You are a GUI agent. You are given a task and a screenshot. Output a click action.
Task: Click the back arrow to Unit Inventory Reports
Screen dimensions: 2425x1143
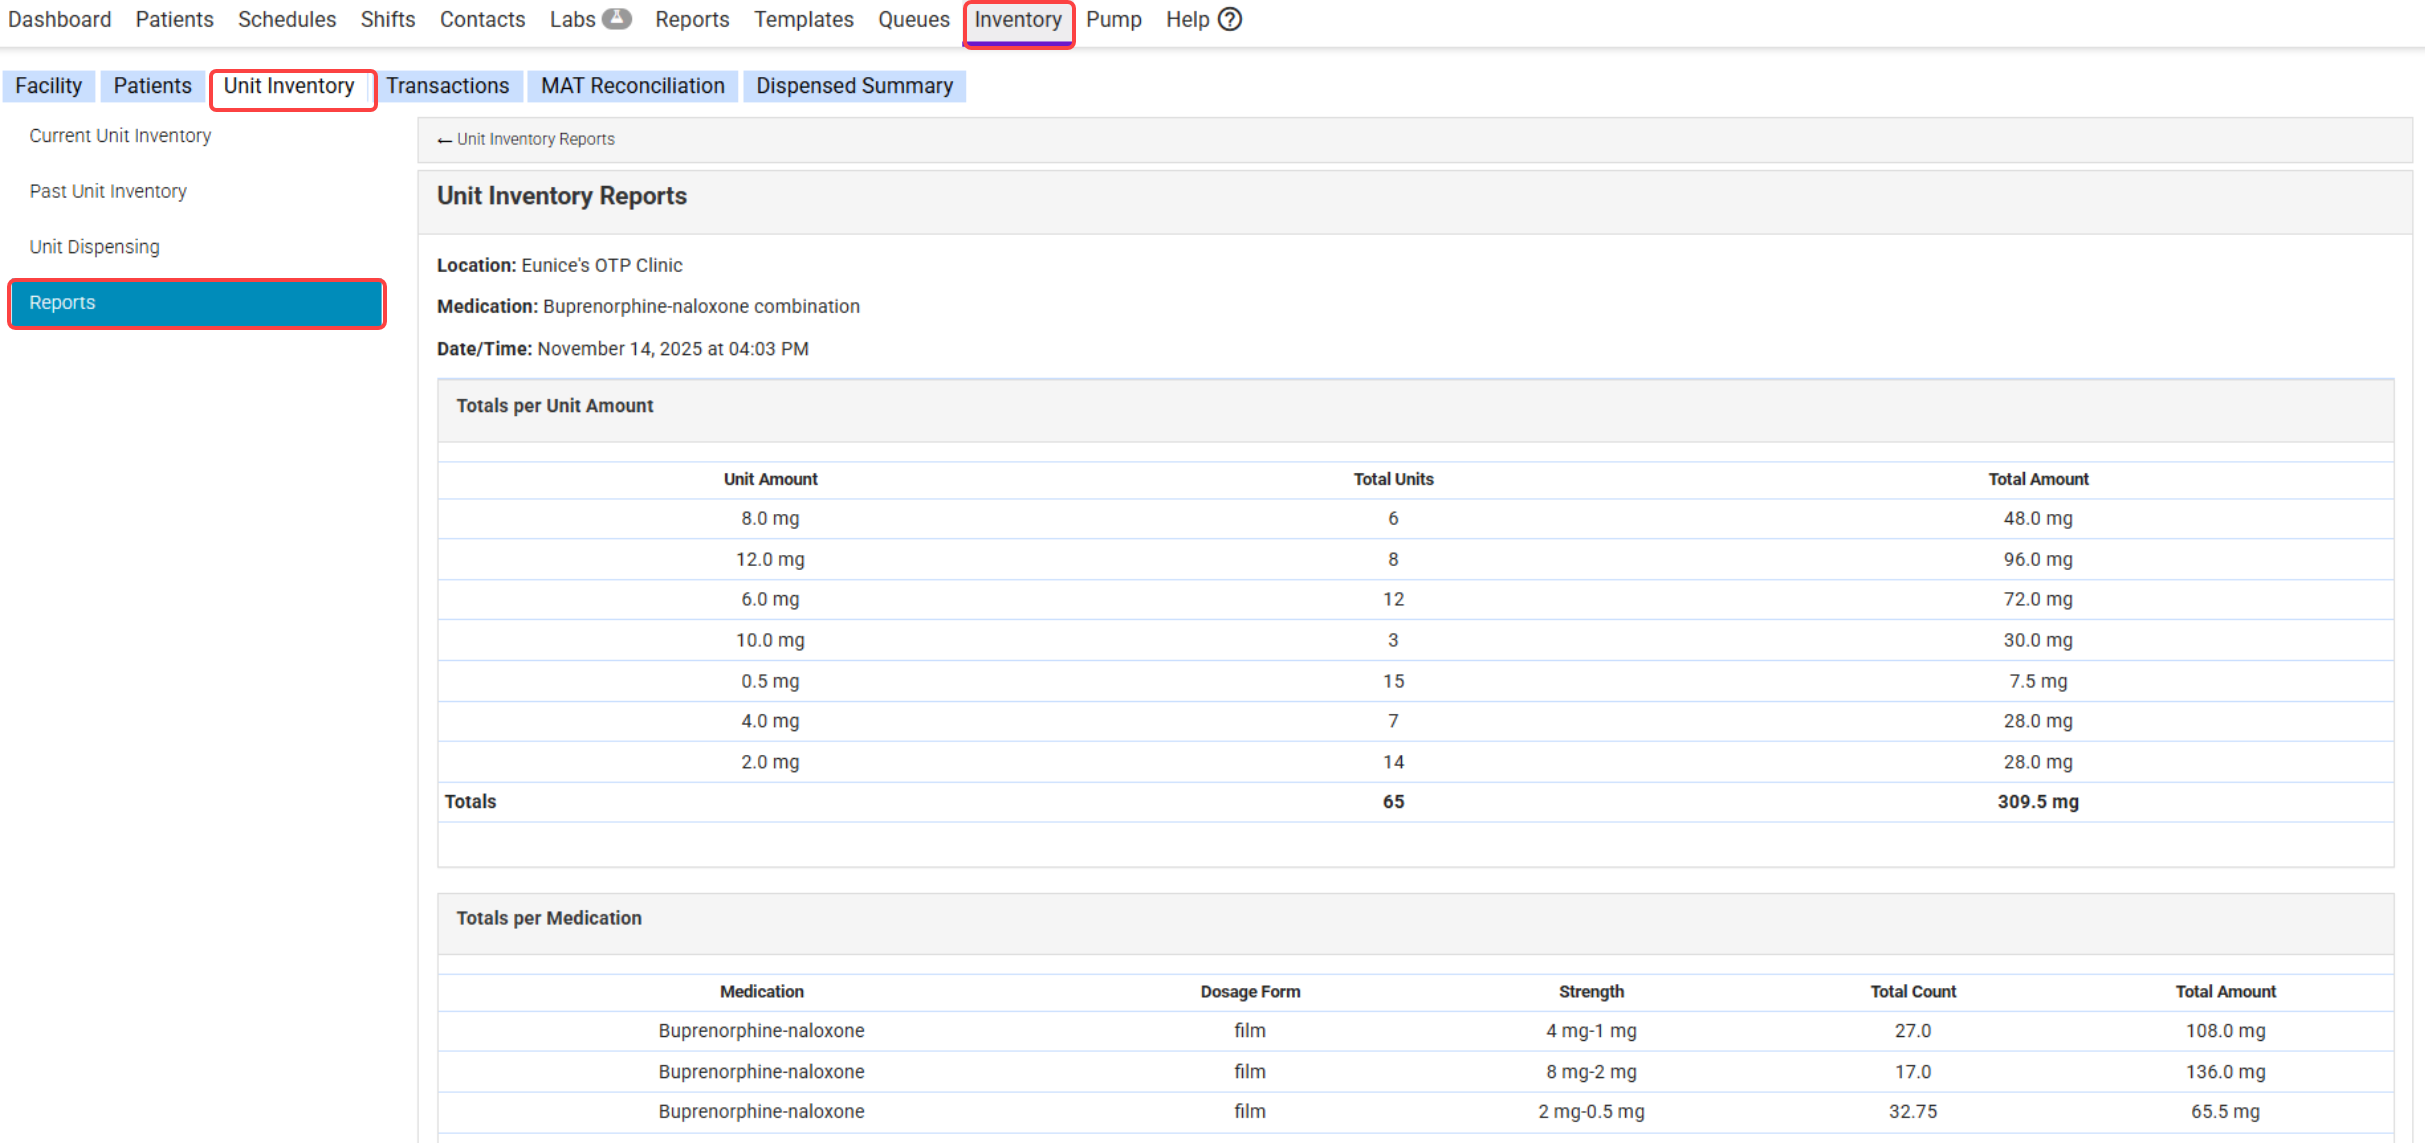(444, 140)
